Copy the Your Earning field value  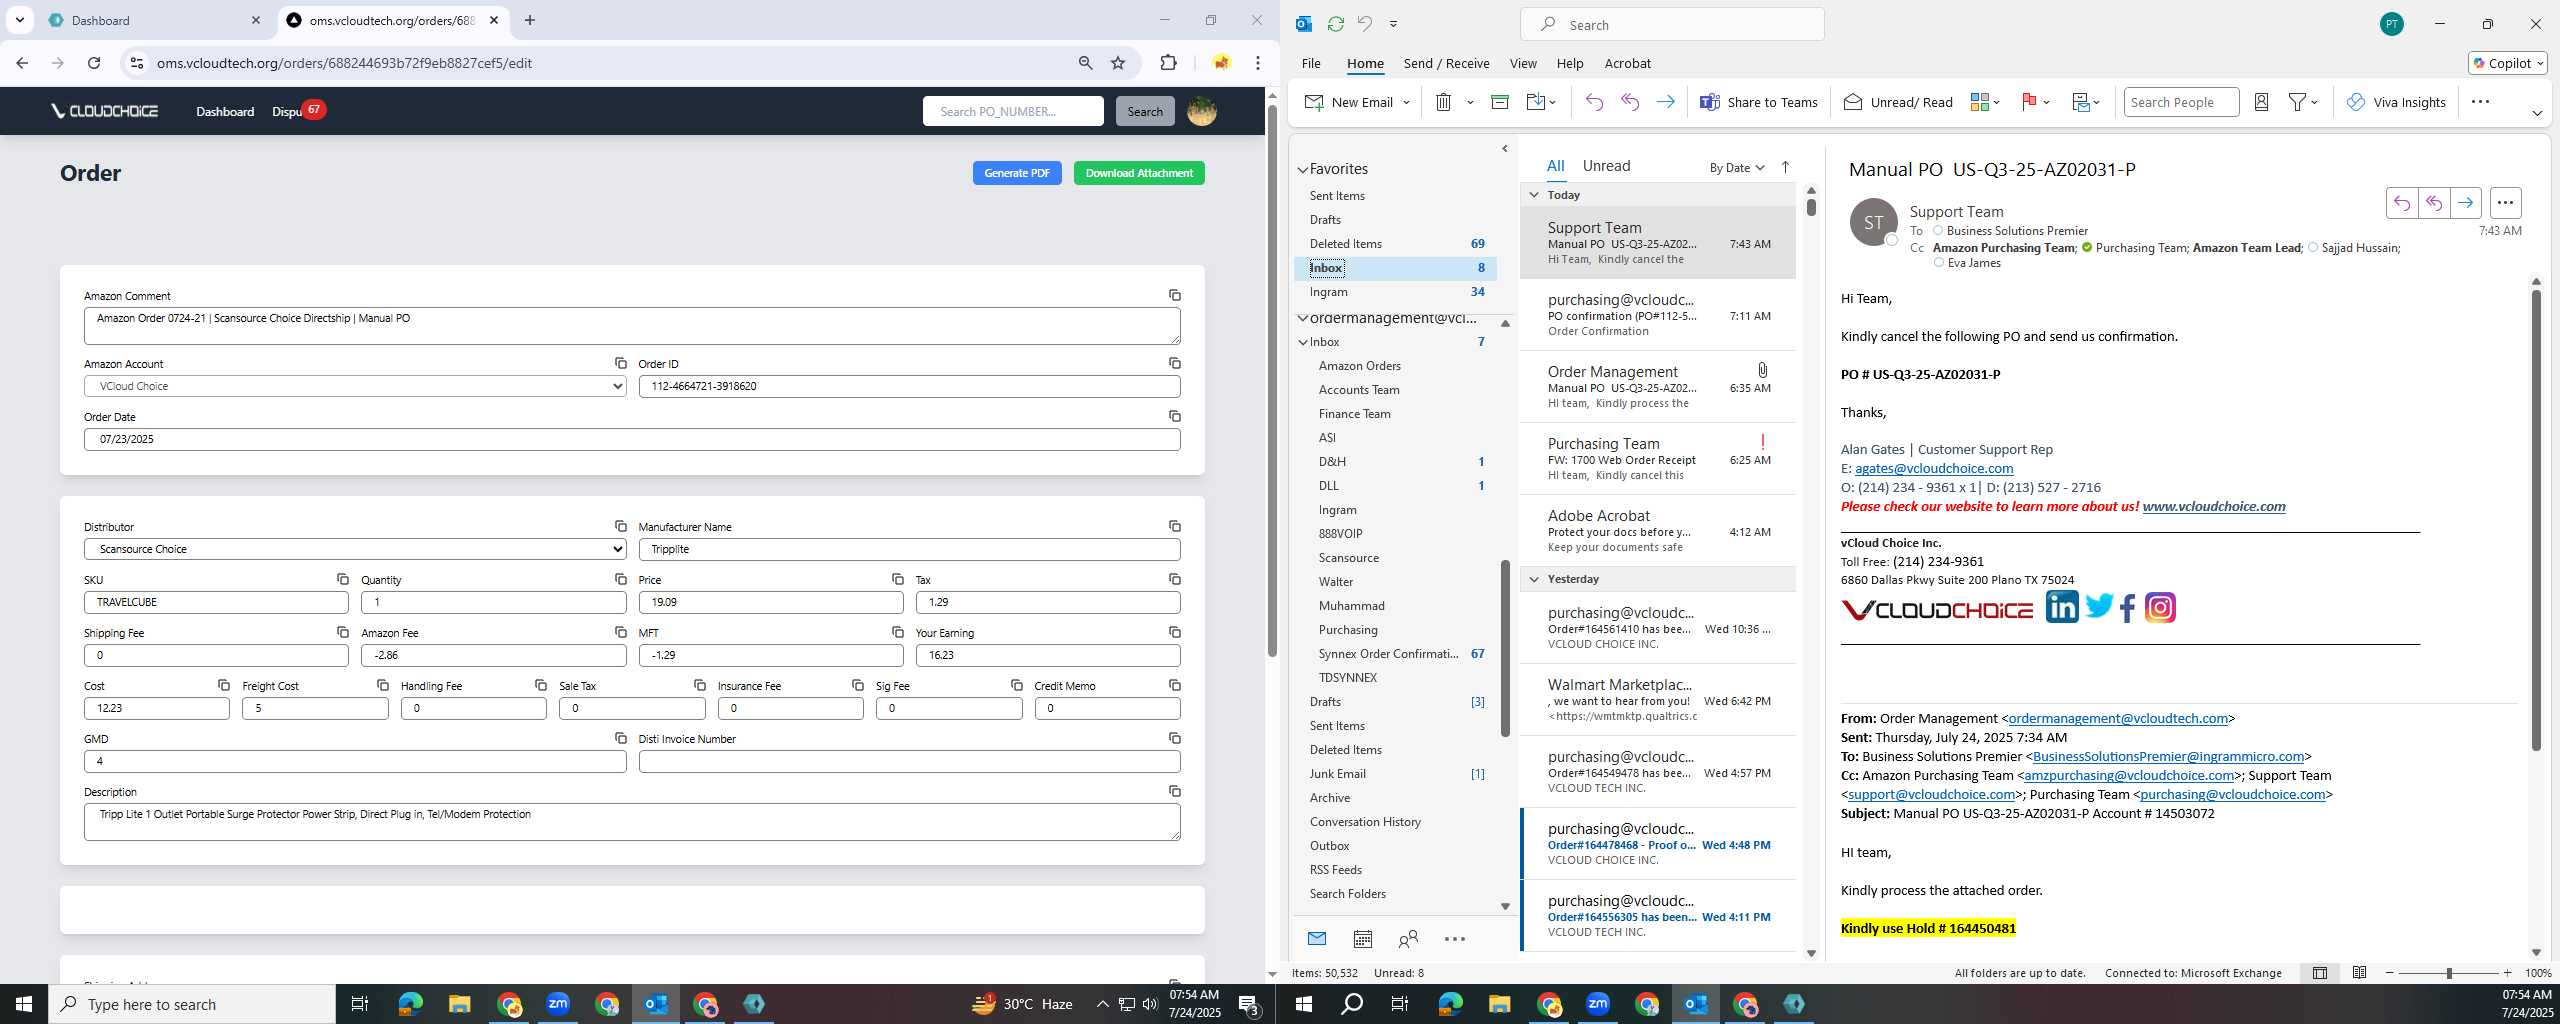click(x=1174, y=632)
